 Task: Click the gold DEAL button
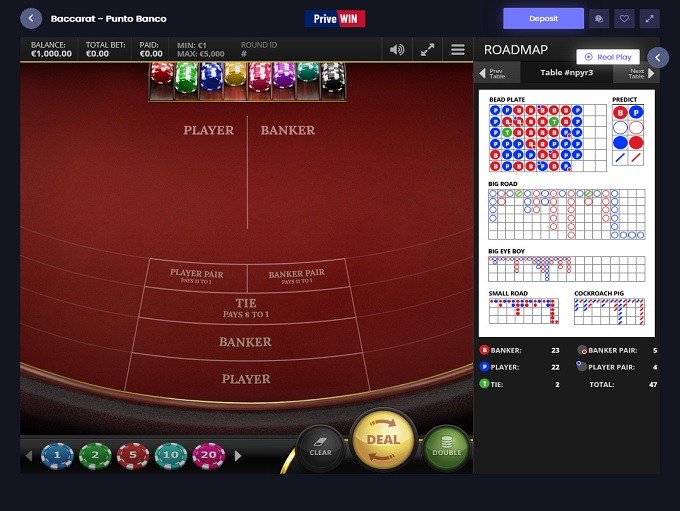tap(383, 440)
